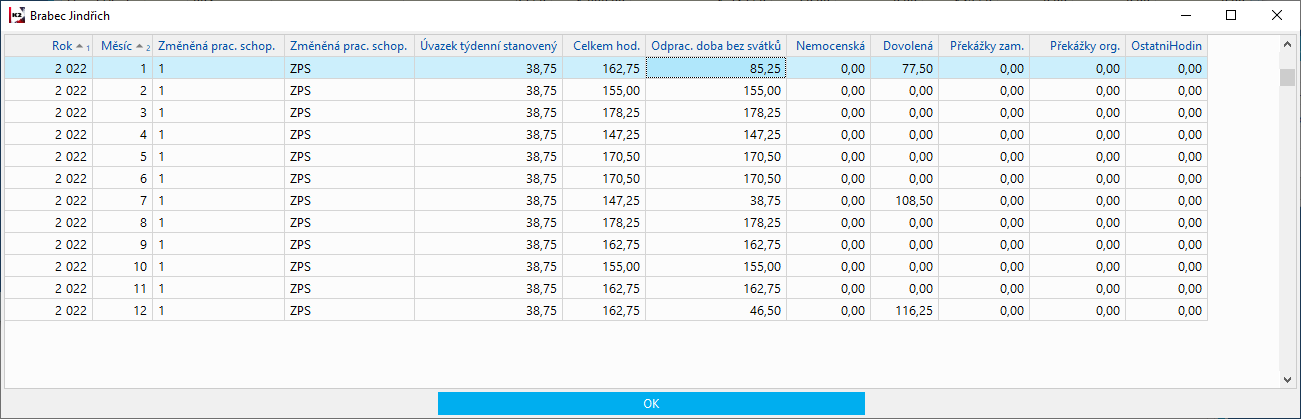Click the Úvazek týdenní stanovený column header
The width and height of the screenshot is (1301, 419).
[x=489, y=46]
